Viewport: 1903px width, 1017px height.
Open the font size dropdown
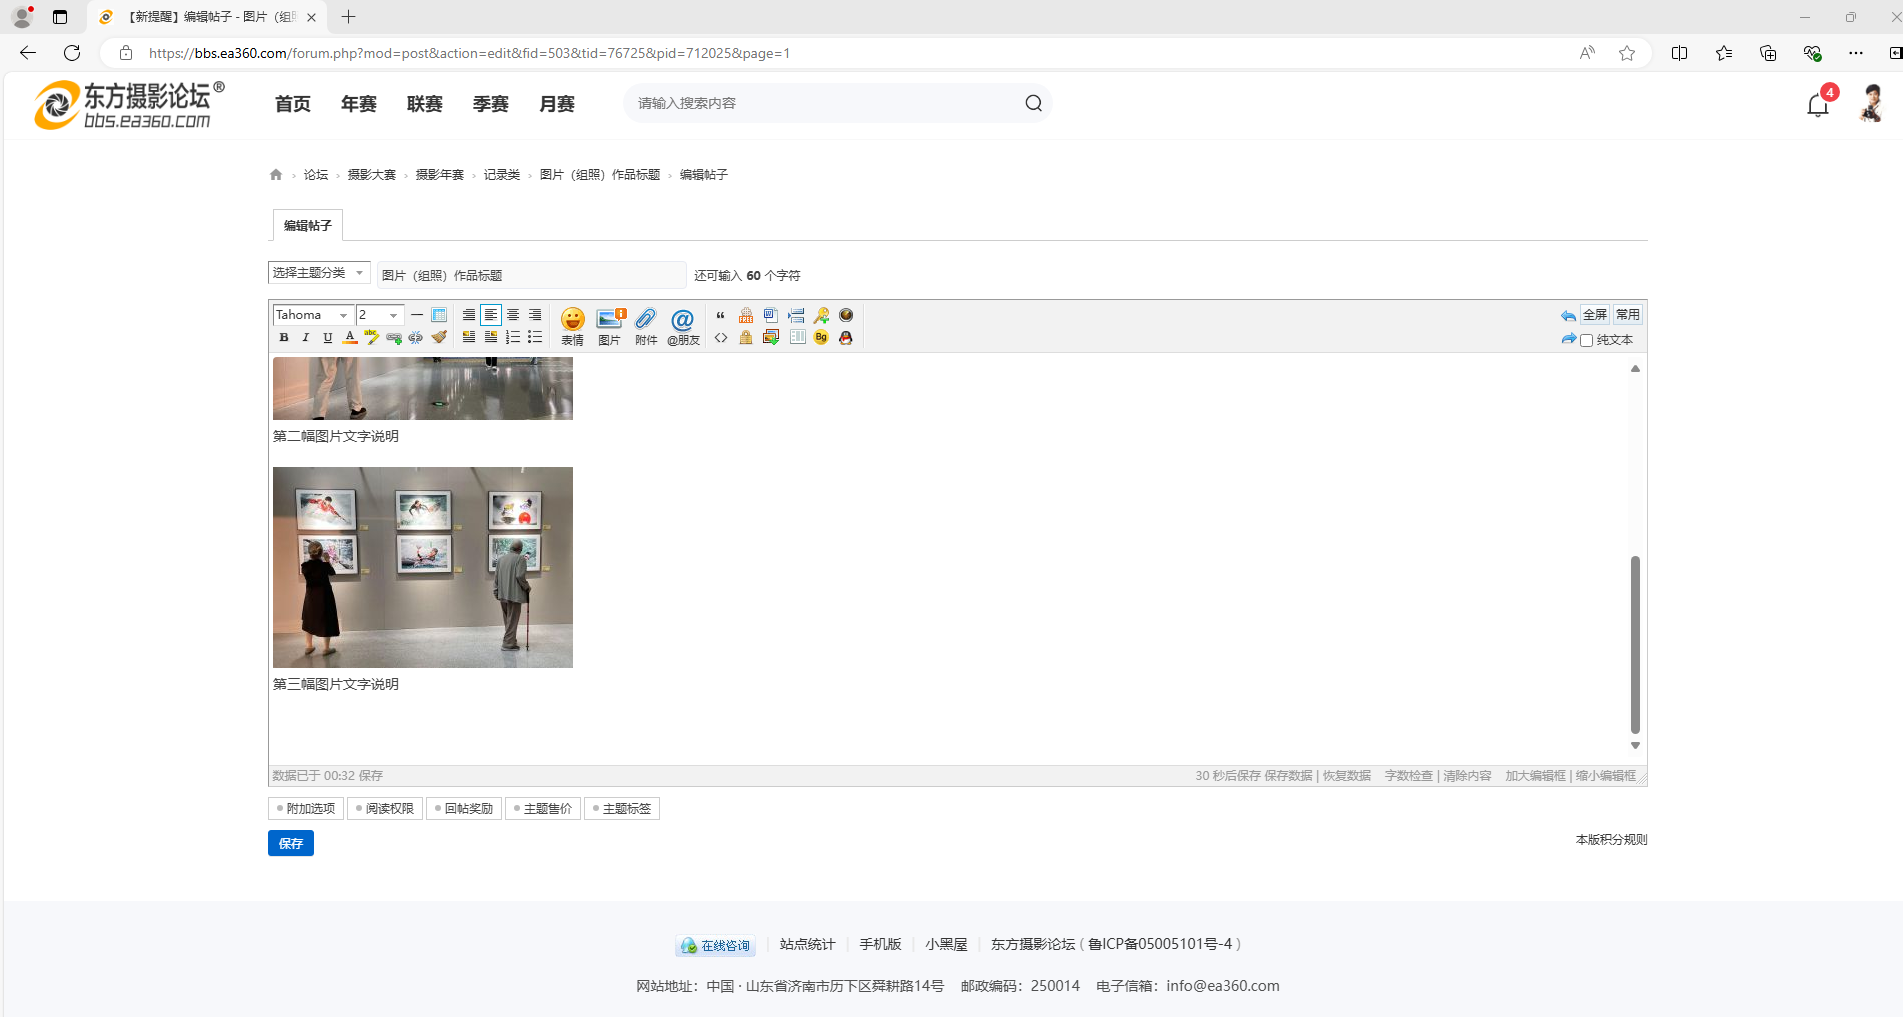tap(379, 315)
